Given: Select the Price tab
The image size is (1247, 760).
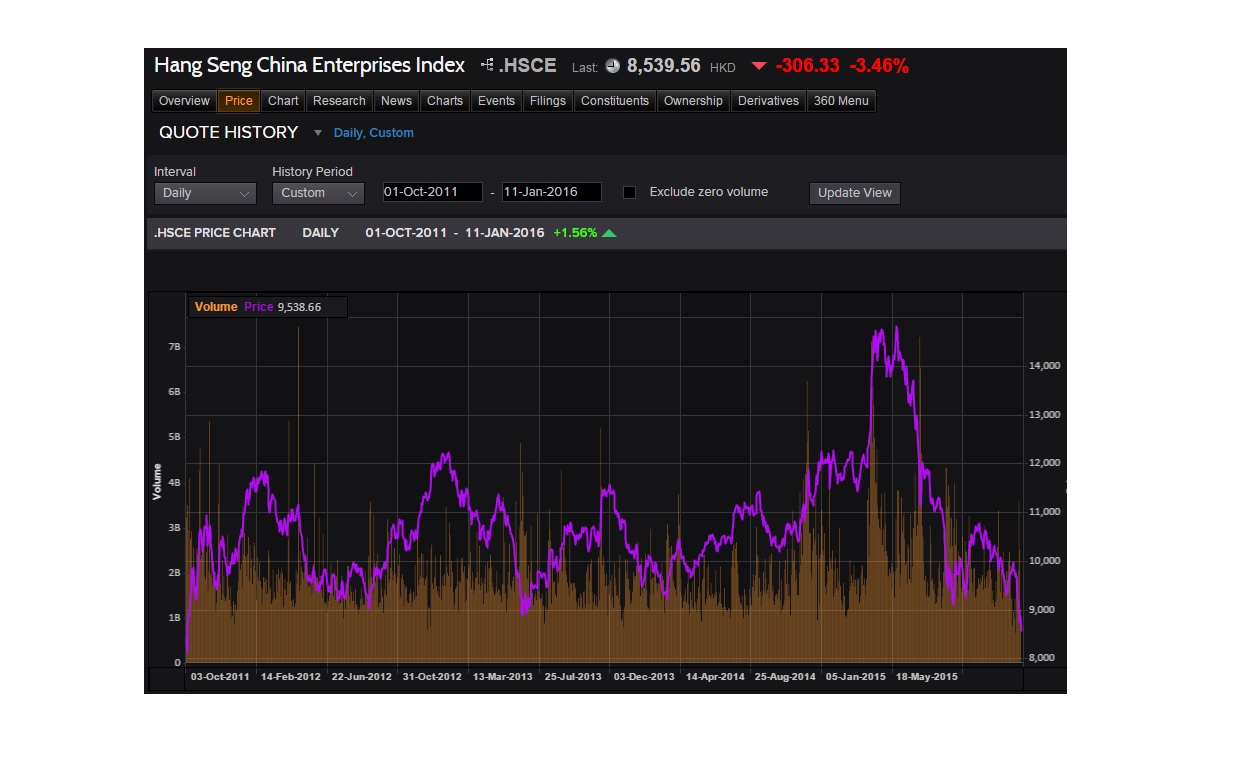Looking at the screenshot, I should [x=239, y=101].
